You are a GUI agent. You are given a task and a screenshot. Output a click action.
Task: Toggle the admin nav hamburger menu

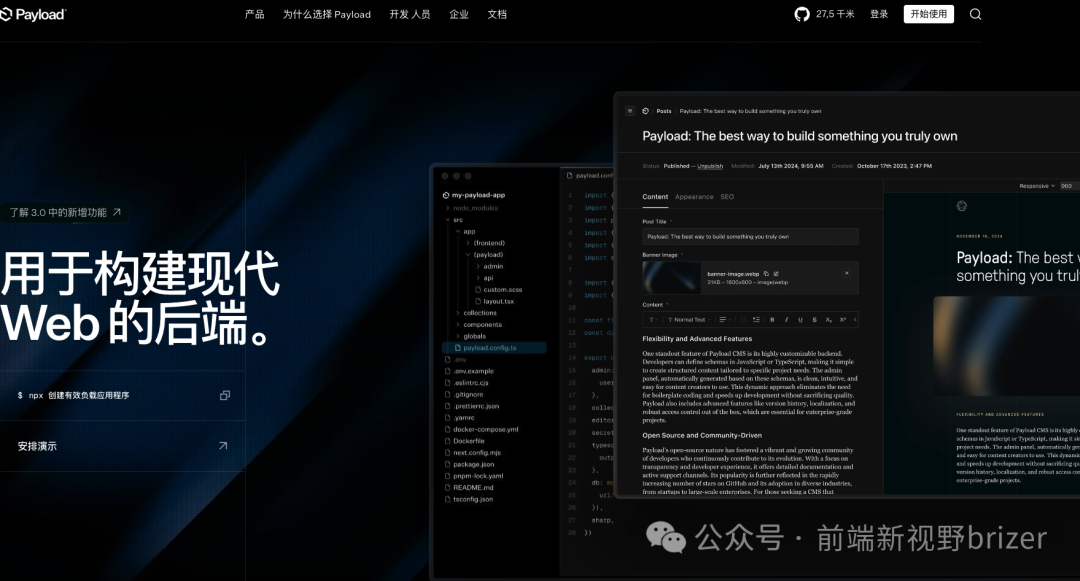click(x=630, y=111)
